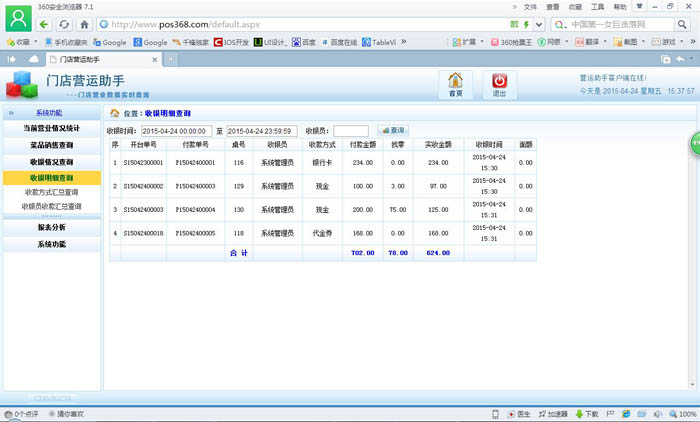Click the 首页 home icon in header

[x=455, y=82]
